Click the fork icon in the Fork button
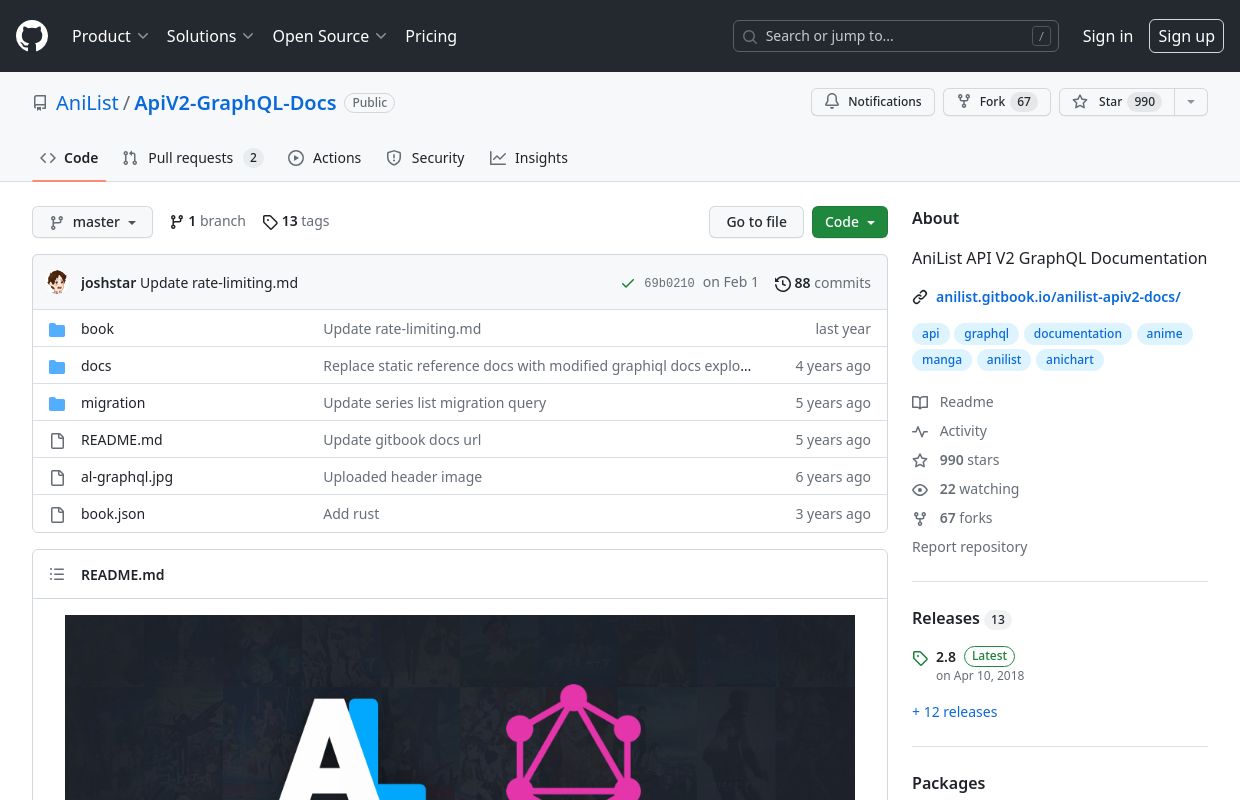The width and height of the screenshot is (1240, 800). [x=964, y=102]
